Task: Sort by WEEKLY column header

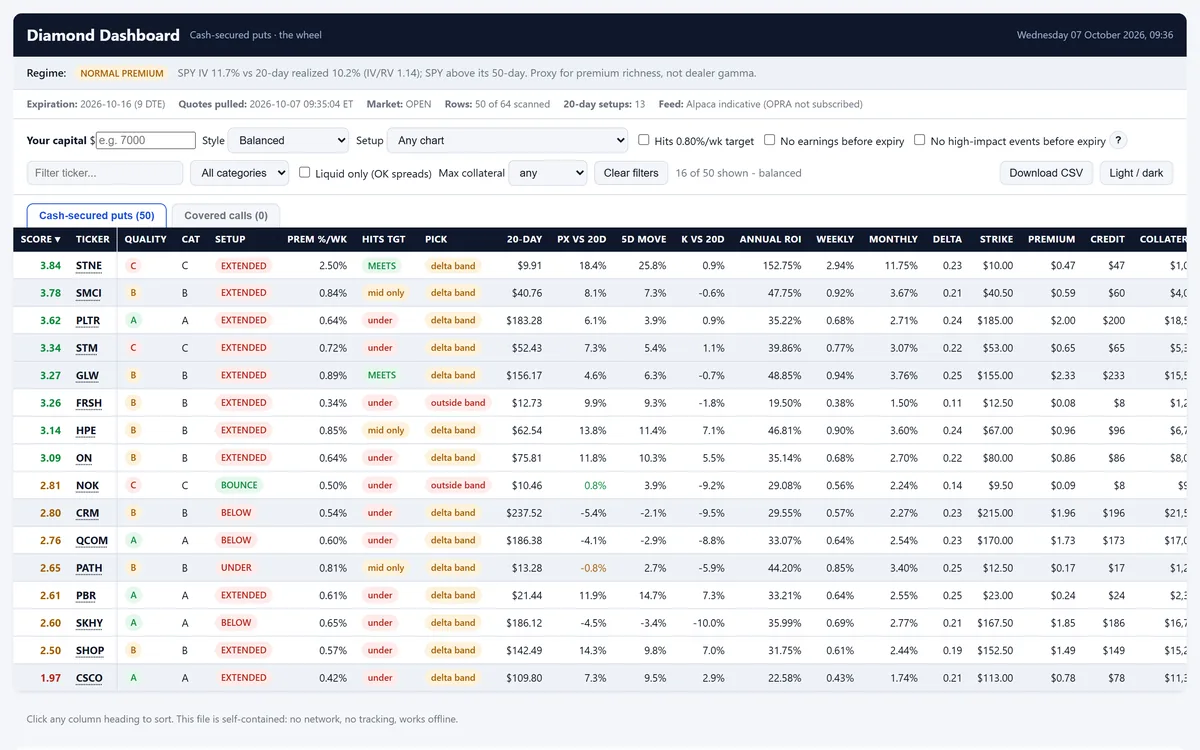Action: point(835,239)
